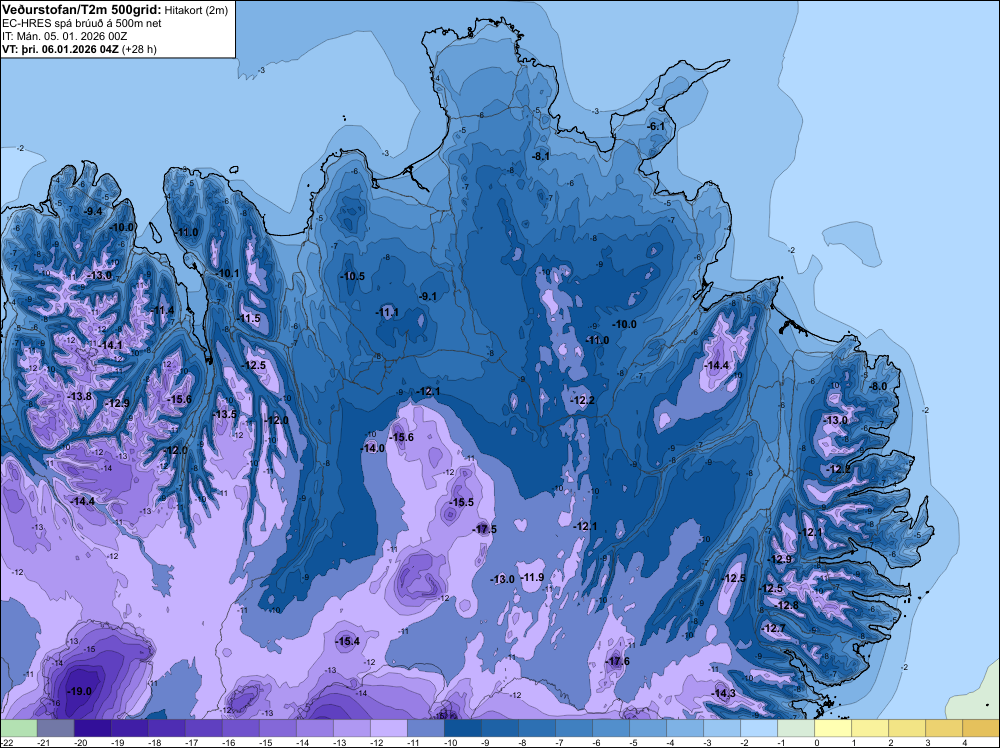Image resolution: width=1000 pixels, height=748 pixels.
Task: Click the -9.1 temperature value
Action: pyautogui.click(x=428, y=297)
